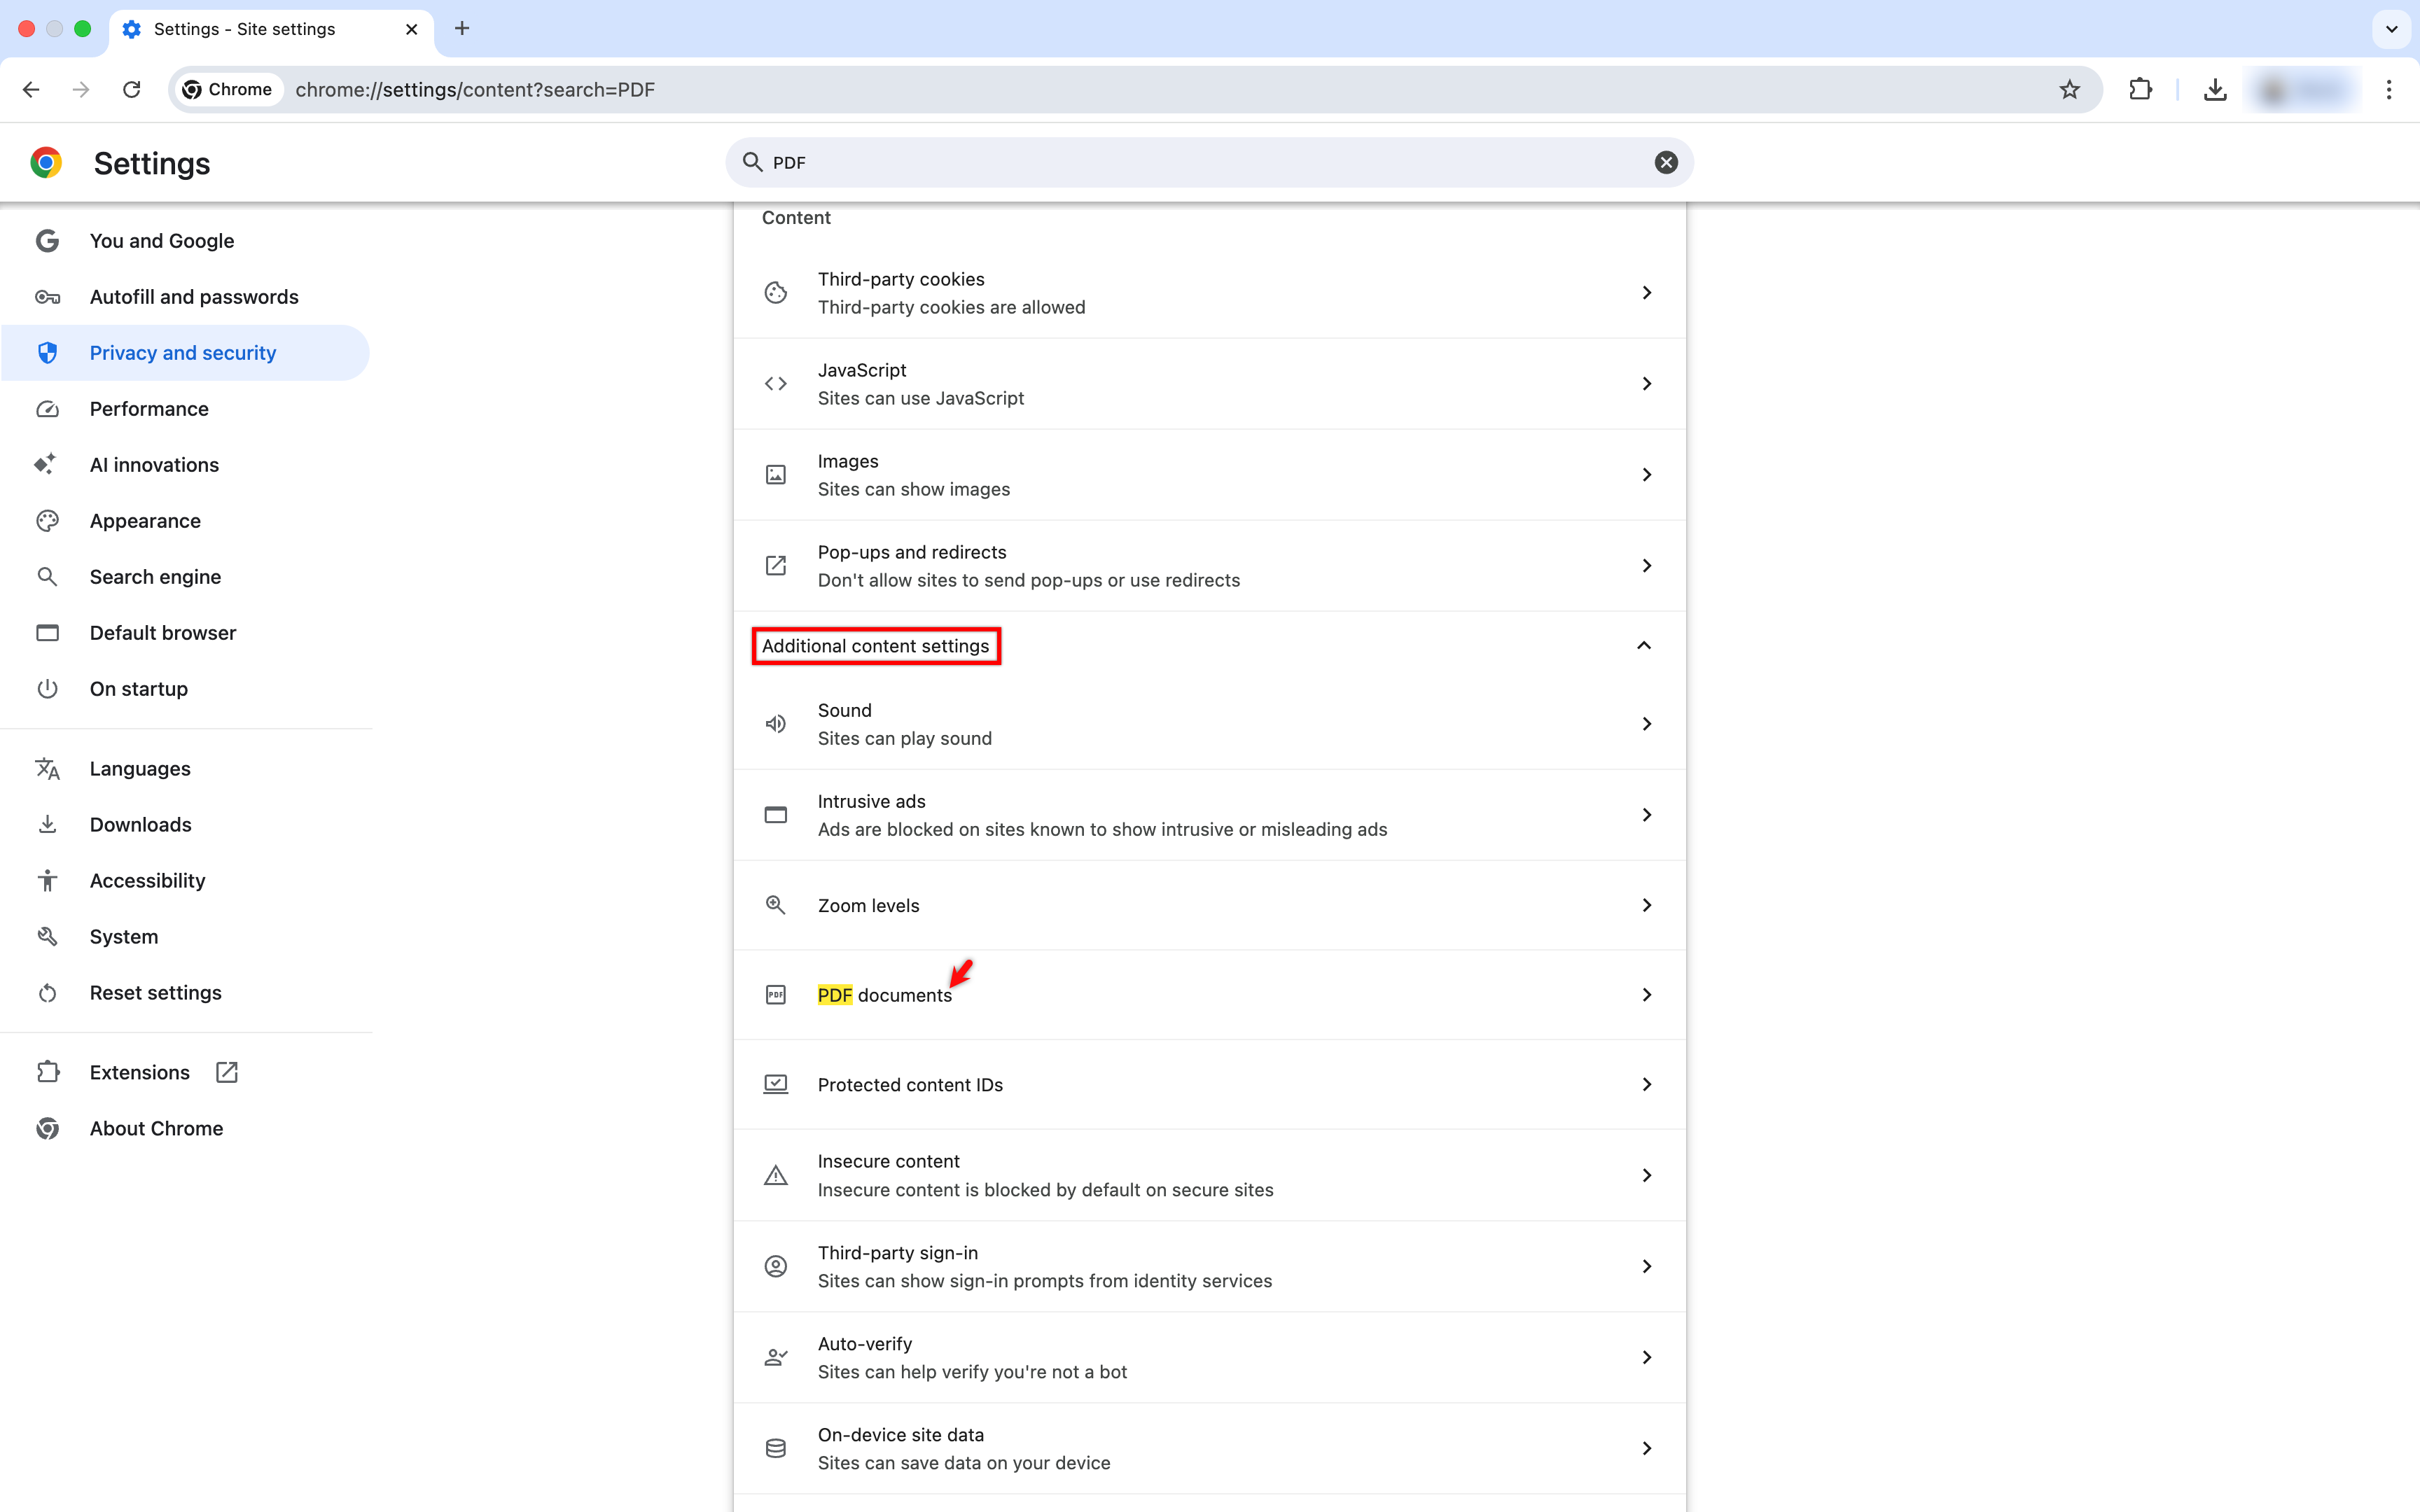This screenshot has height=1512, width=2420.
Task: Click the Third-party cookies cookie icon
Action: (776, 292)
